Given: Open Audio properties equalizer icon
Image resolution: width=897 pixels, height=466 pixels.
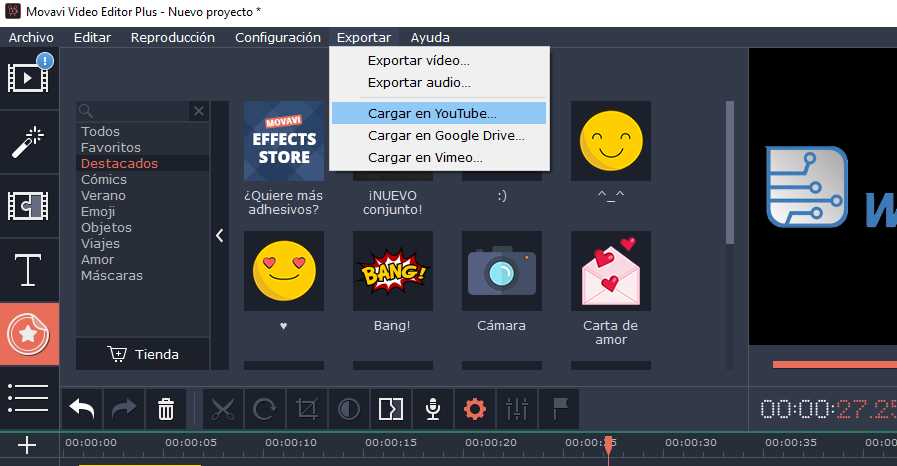Looking at the screenshot, I should [x=517, y=409].
